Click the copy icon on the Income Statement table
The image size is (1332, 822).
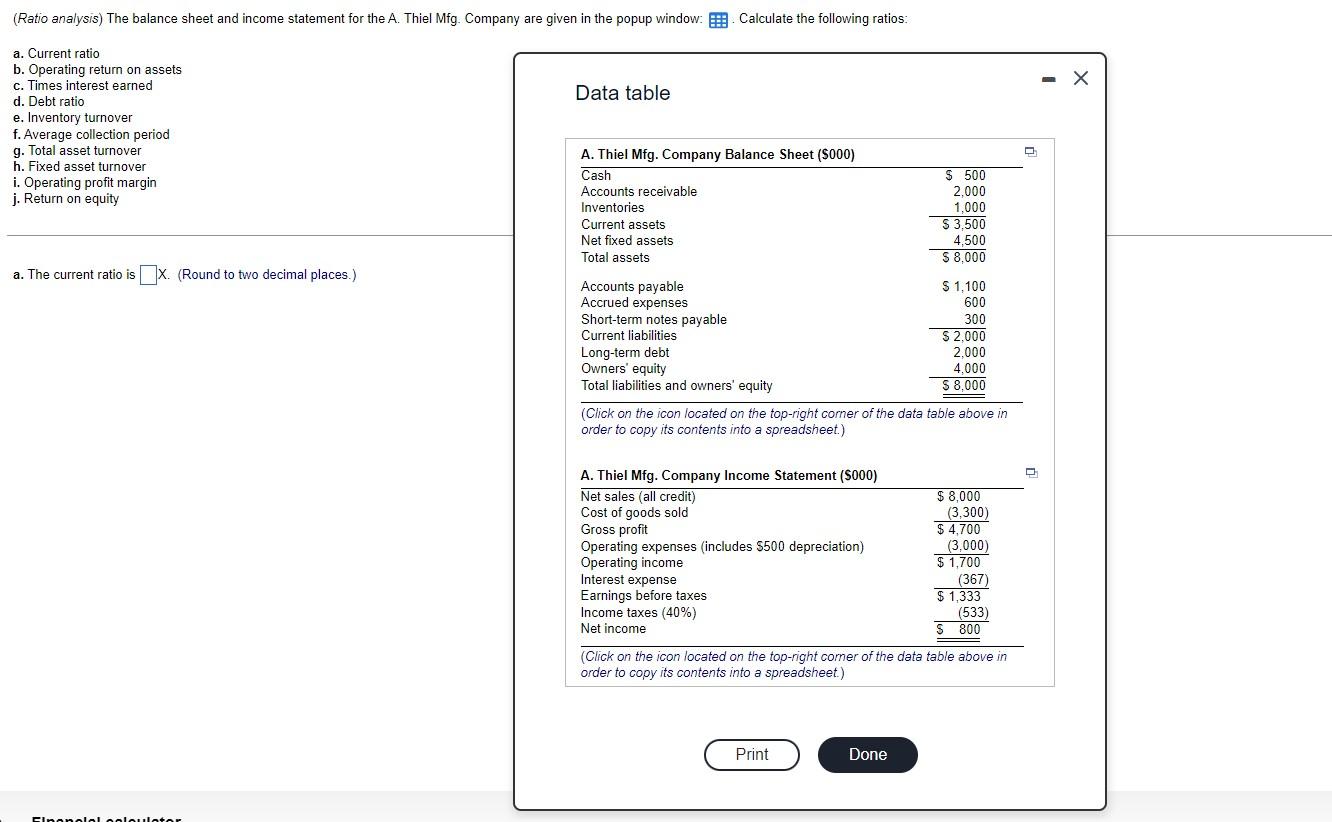tap(1030, 471)
